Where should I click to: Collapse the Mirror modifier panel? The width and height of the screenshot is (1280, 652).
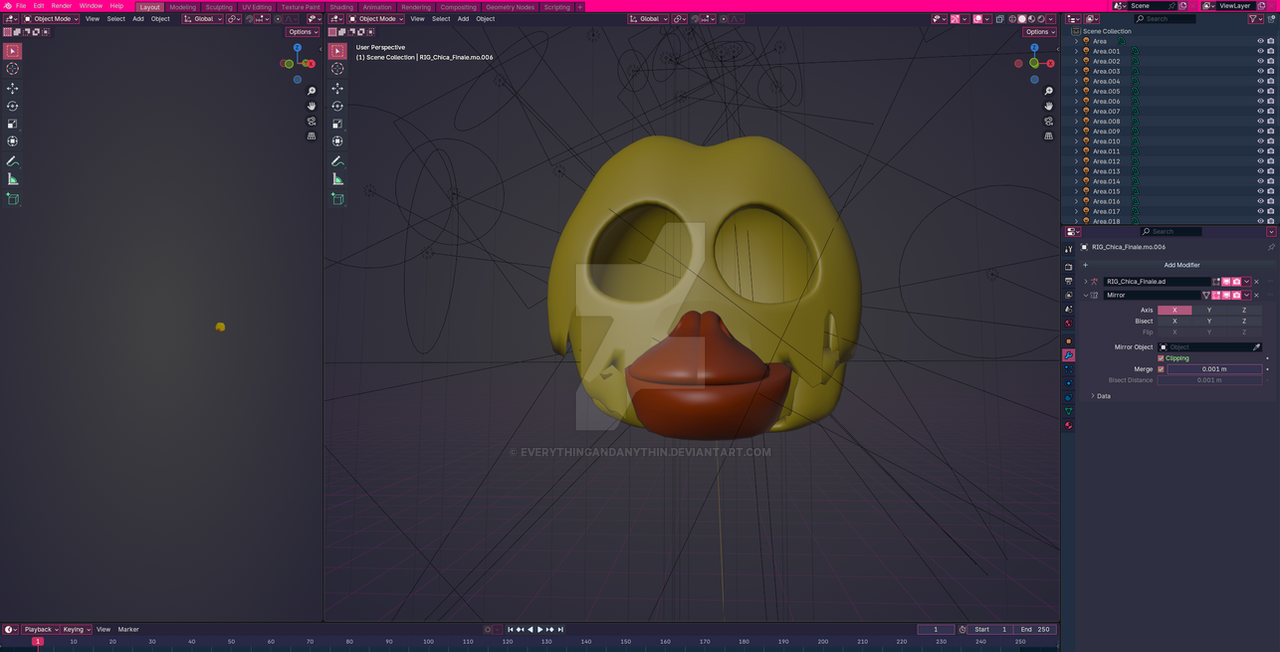1086,295
